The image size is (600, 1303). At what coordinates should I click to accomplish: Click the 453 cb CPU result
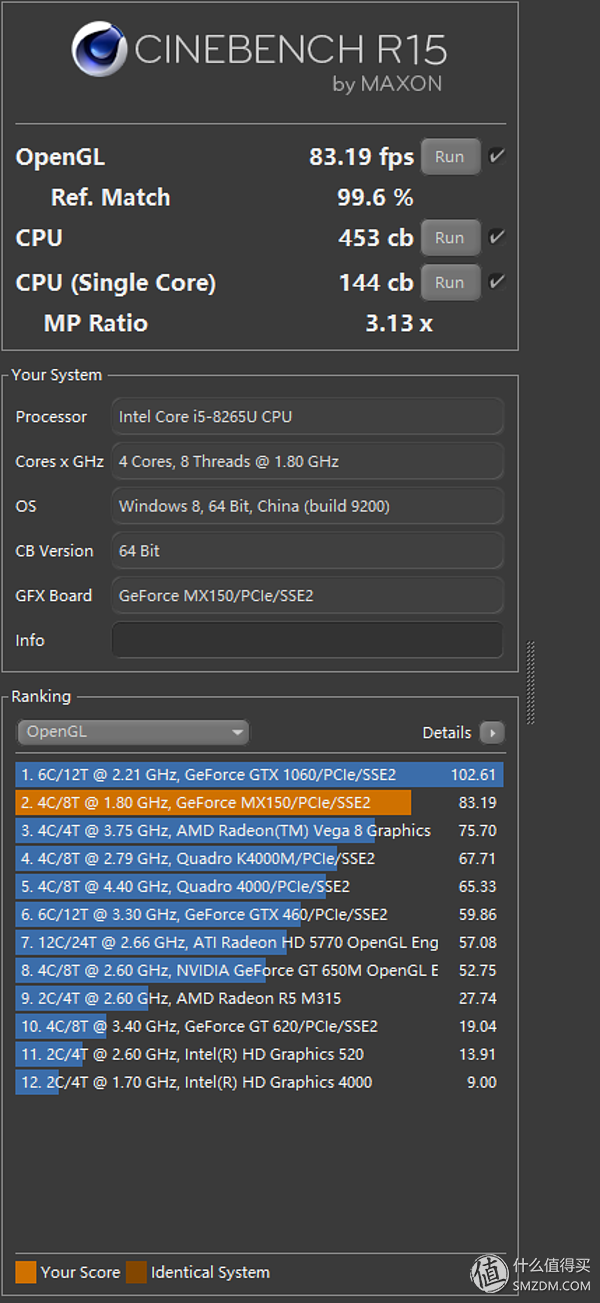click(376, 238)
